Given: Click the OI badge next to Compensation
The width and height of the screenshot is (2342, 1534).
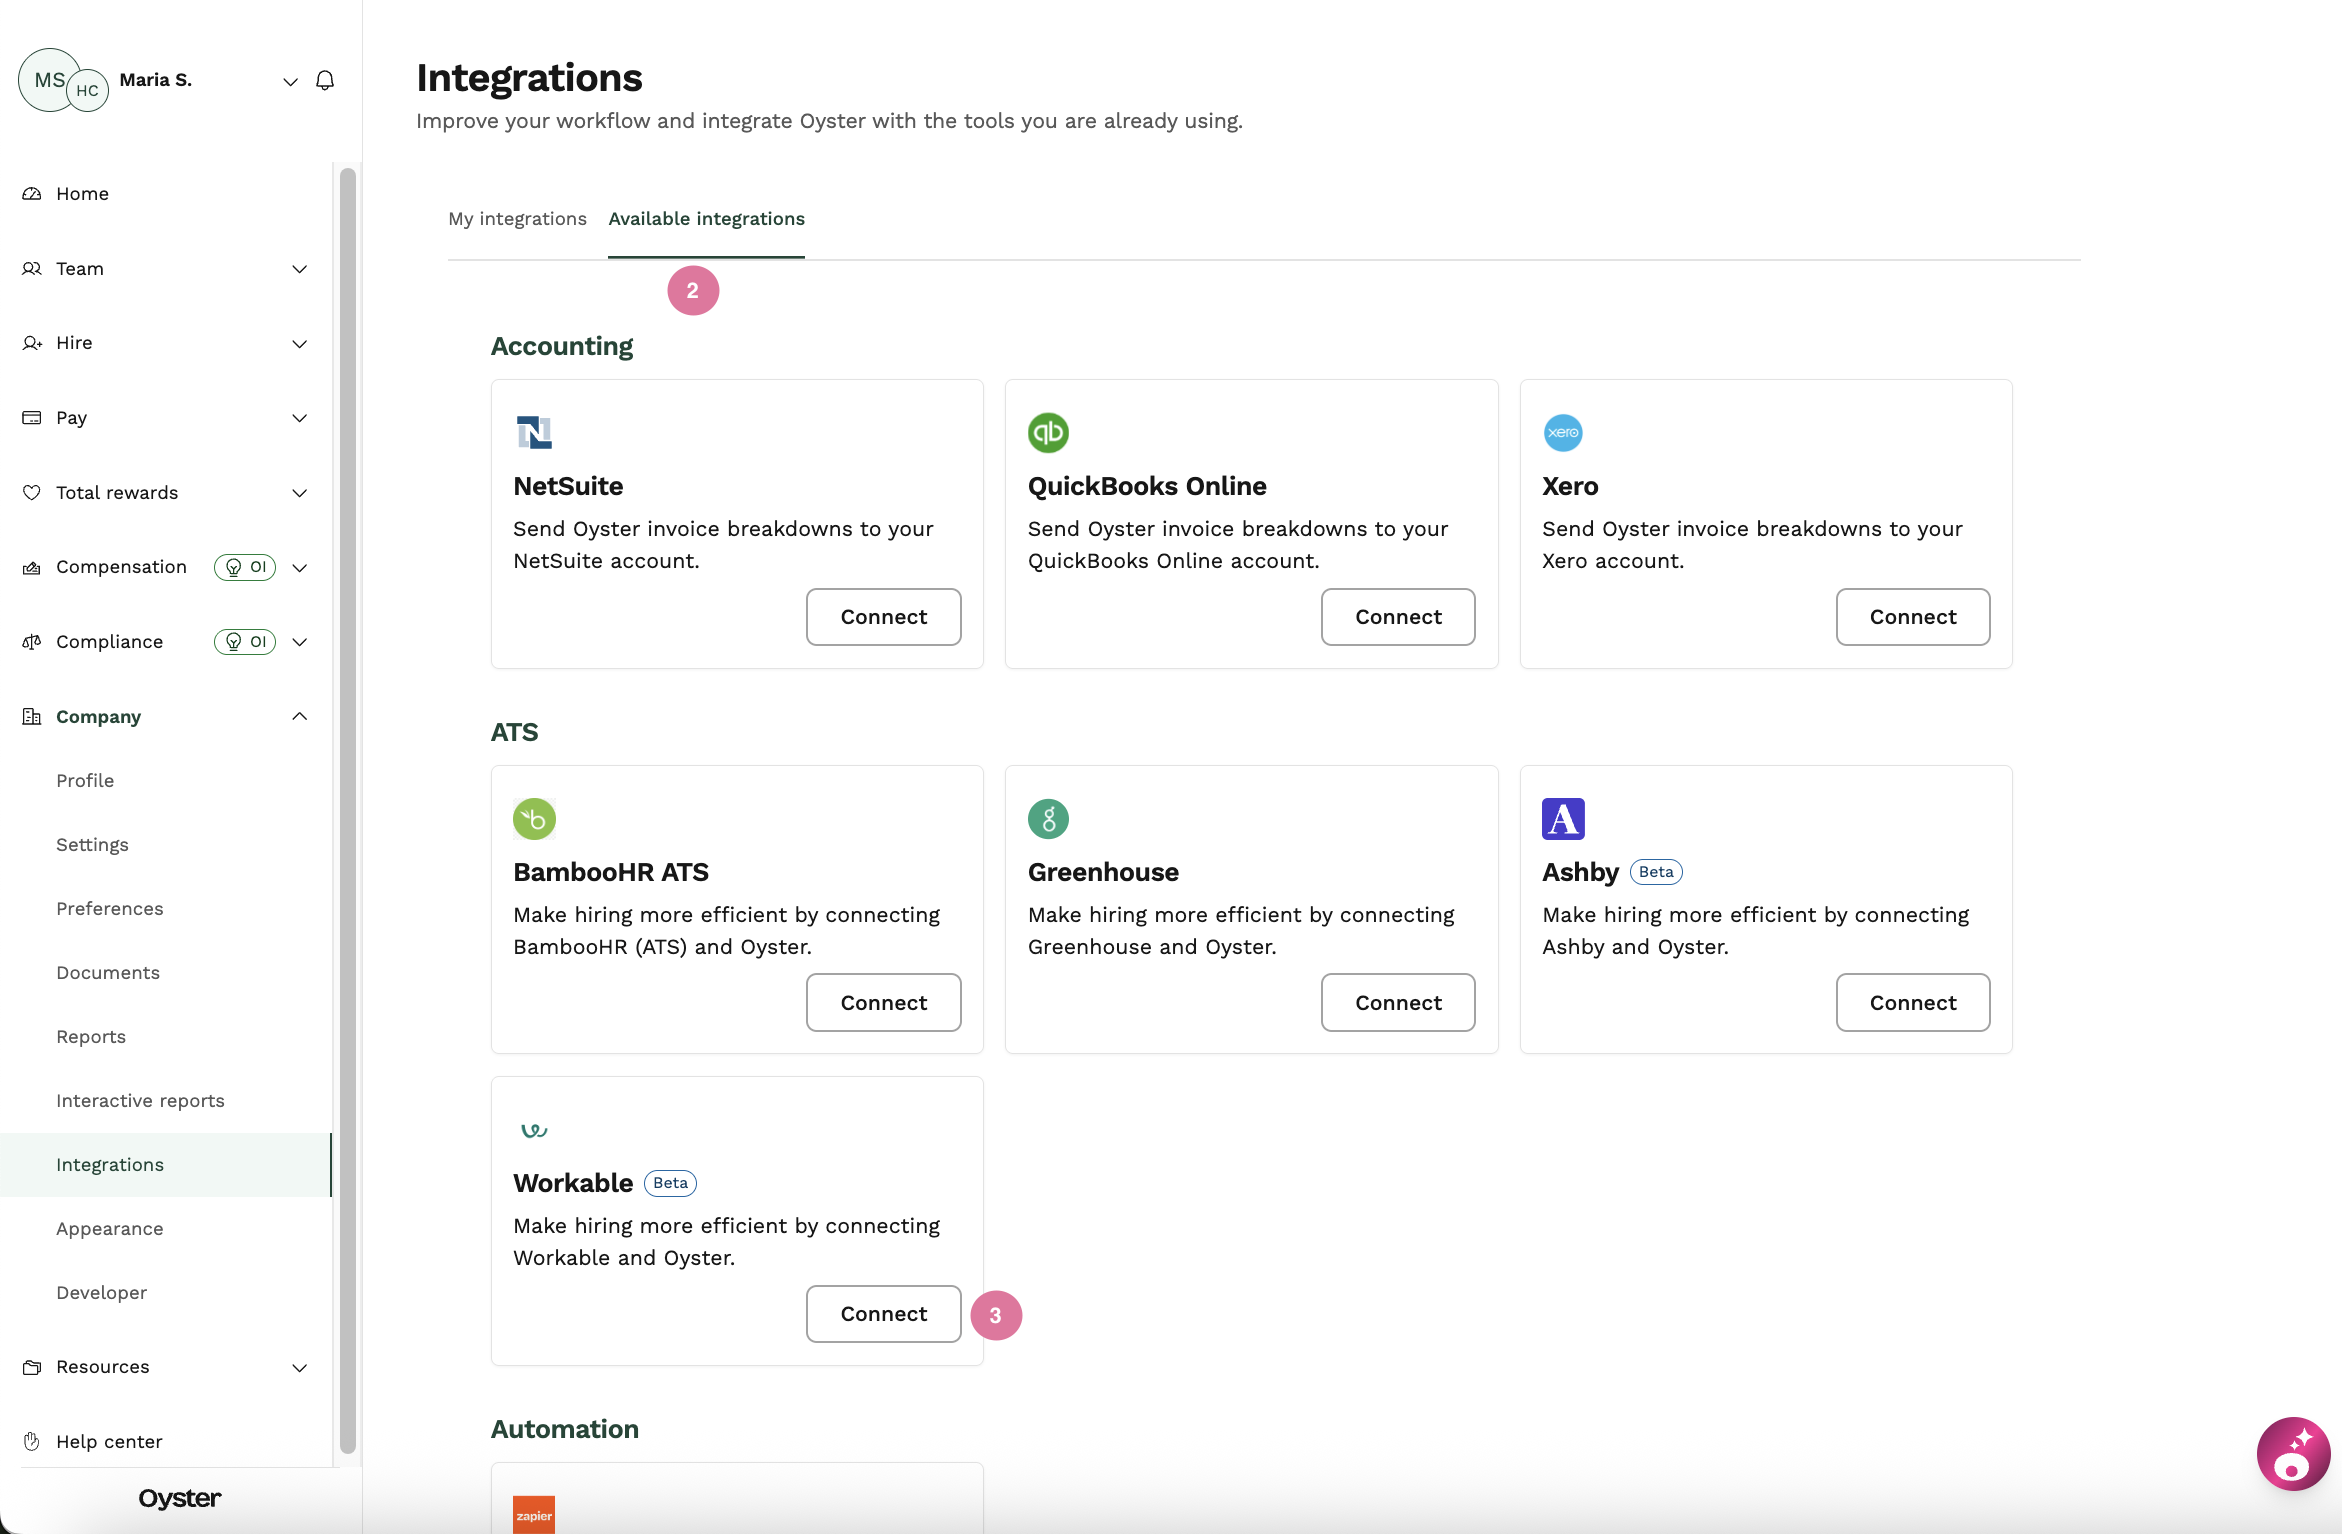Looking at the screenshot, I should [x=245, y=567].
